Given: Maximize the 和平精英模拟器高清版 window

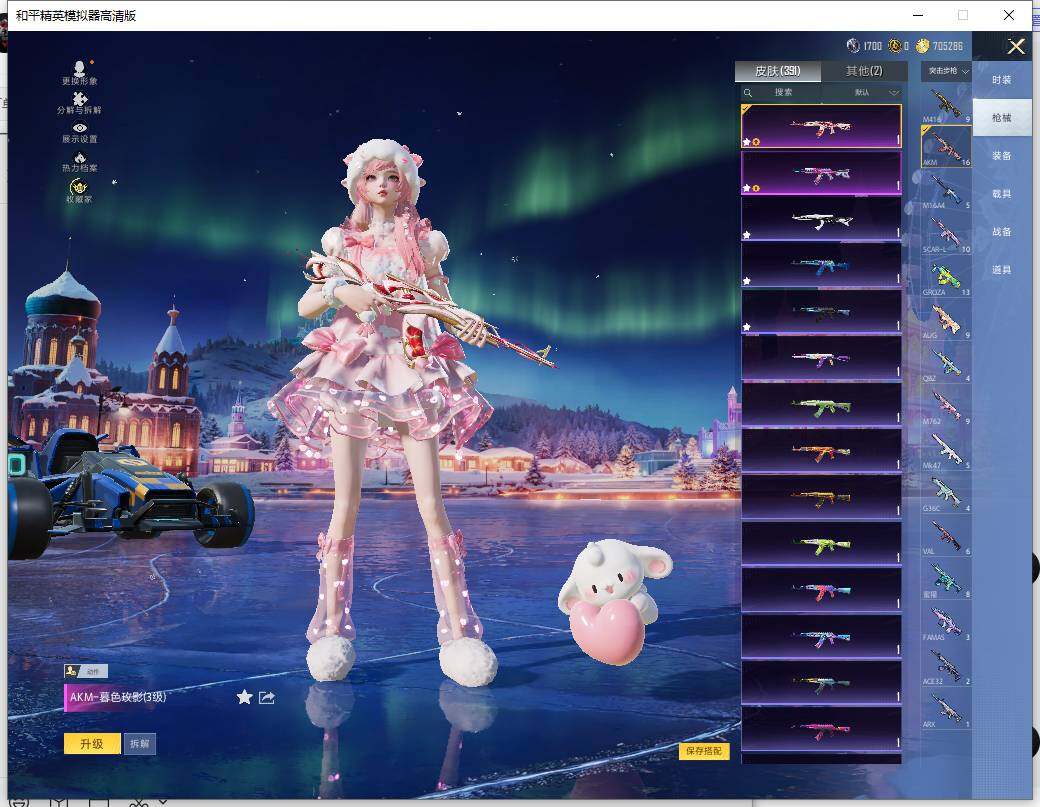Looking at the screenshot, I should 963,15.
